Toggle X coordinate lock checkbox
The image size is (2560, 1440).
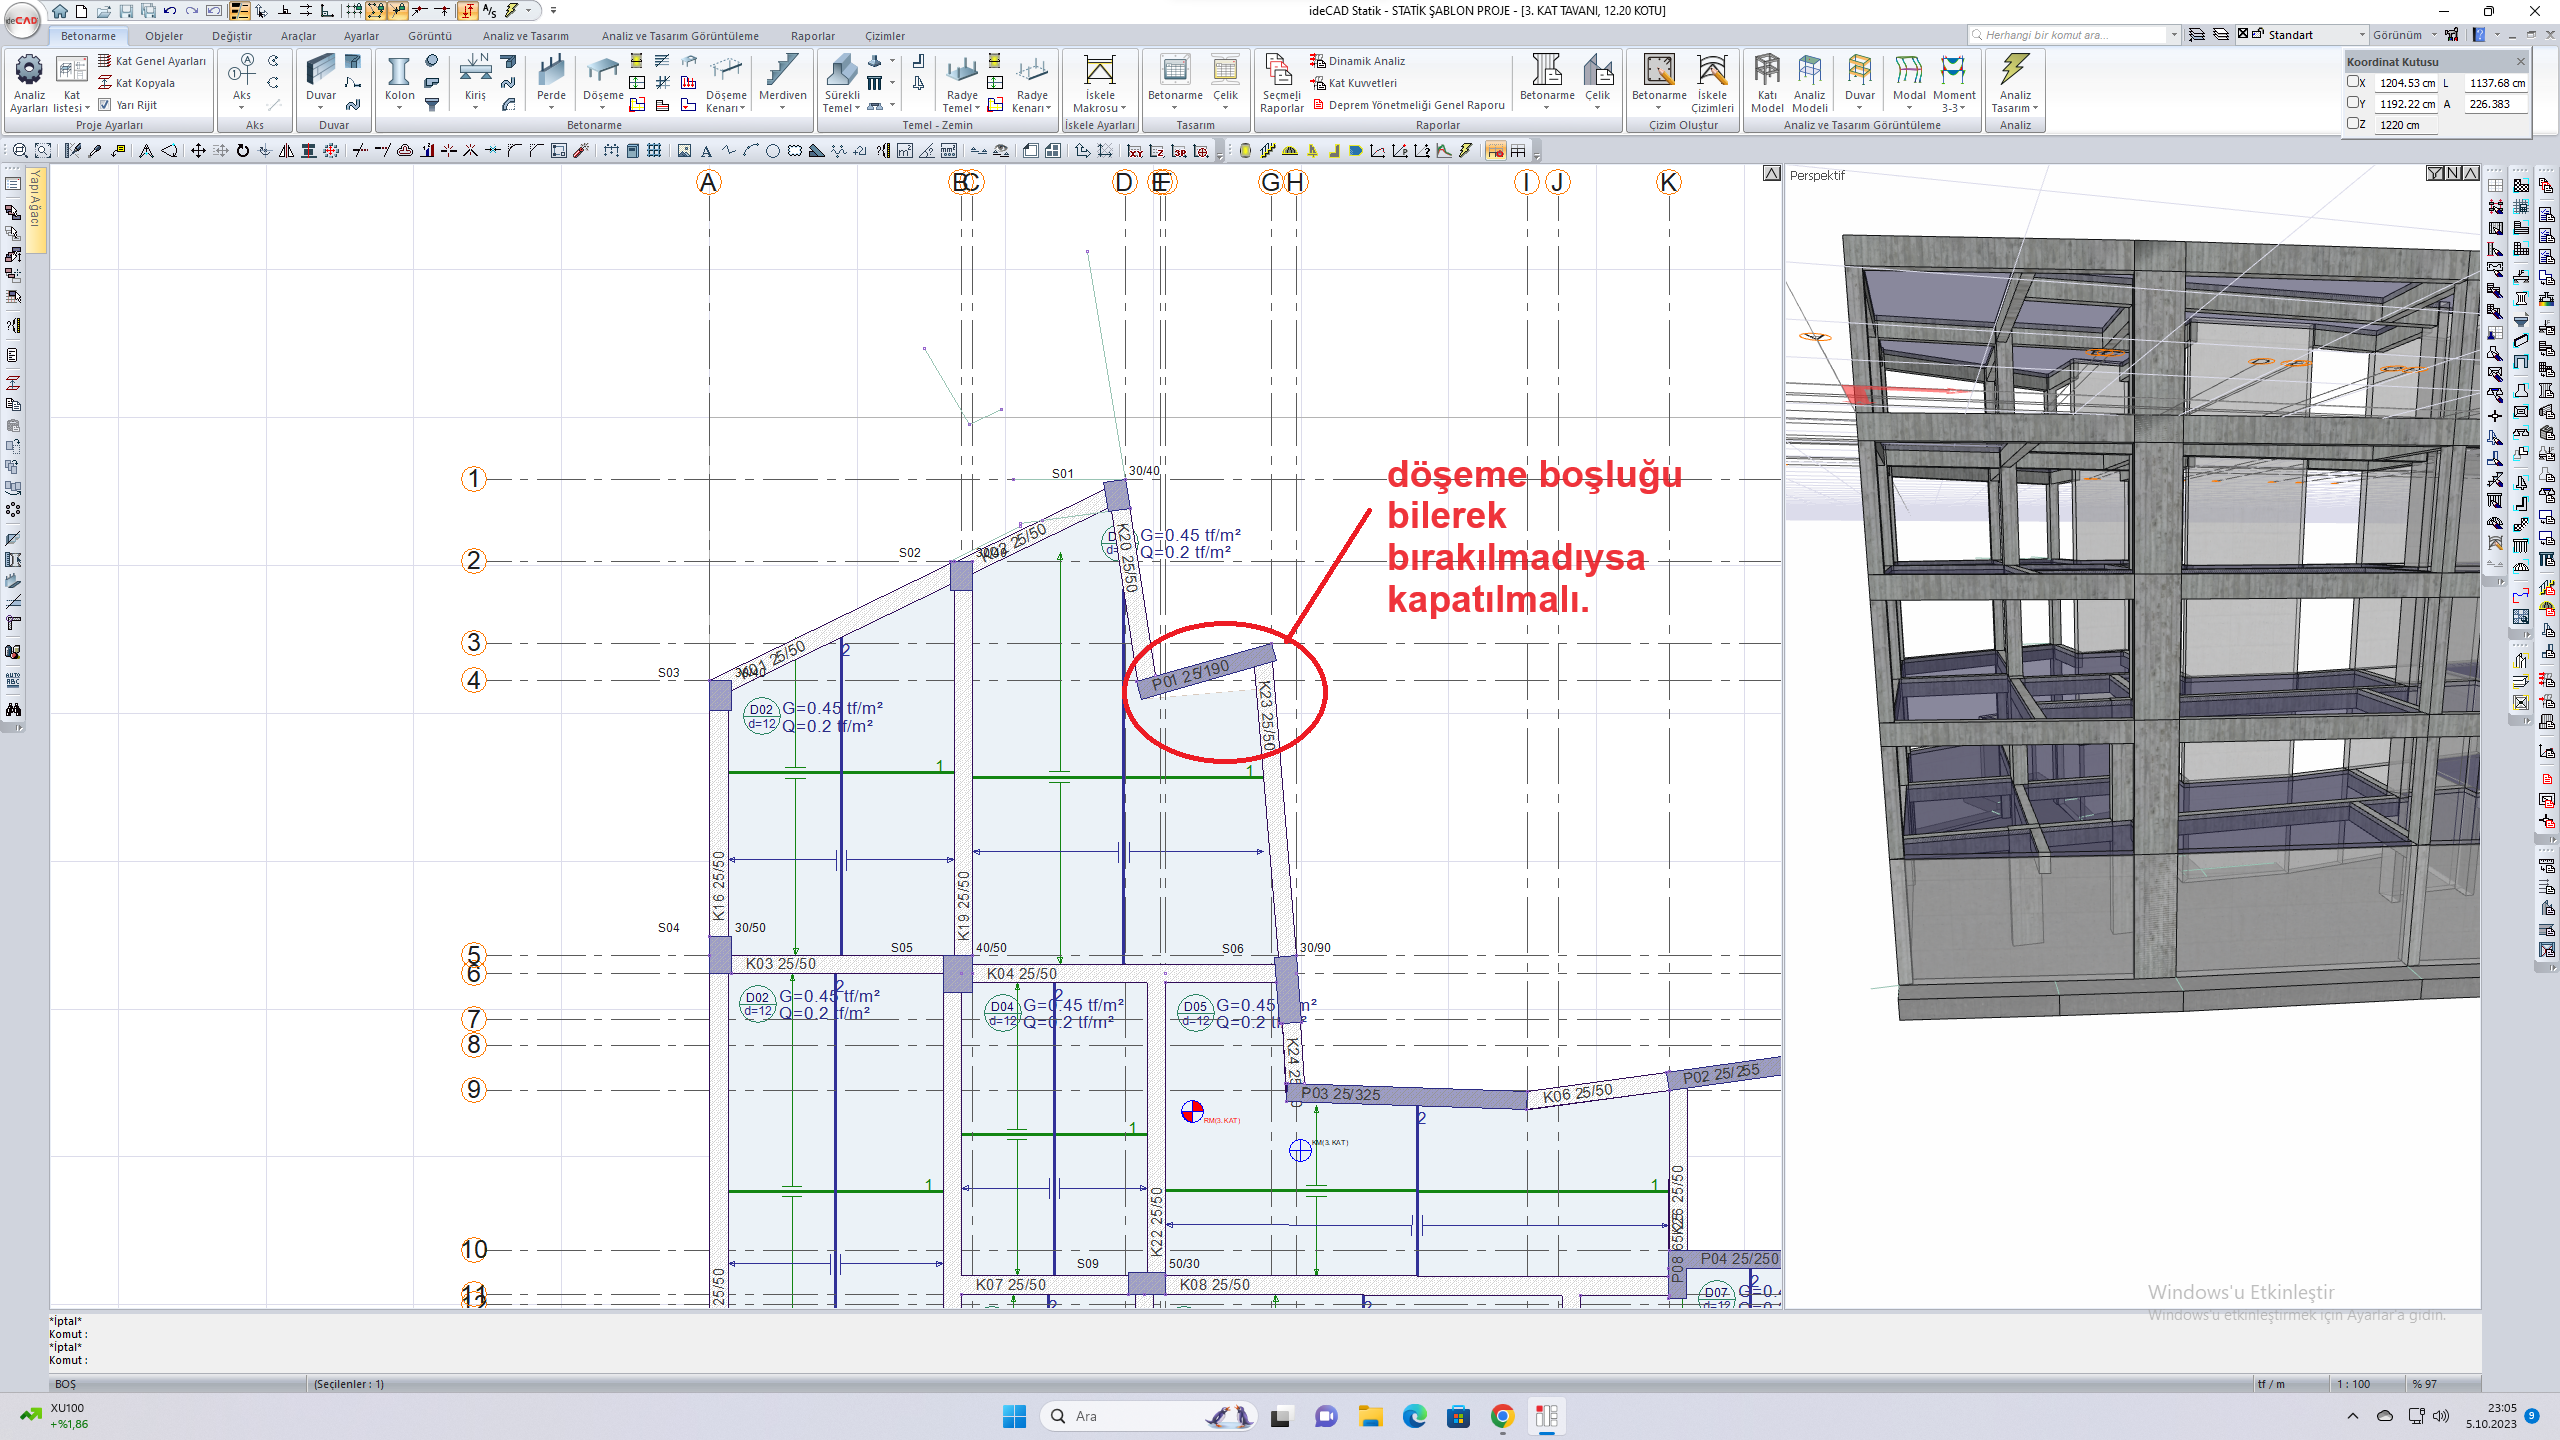point(2352,83)
